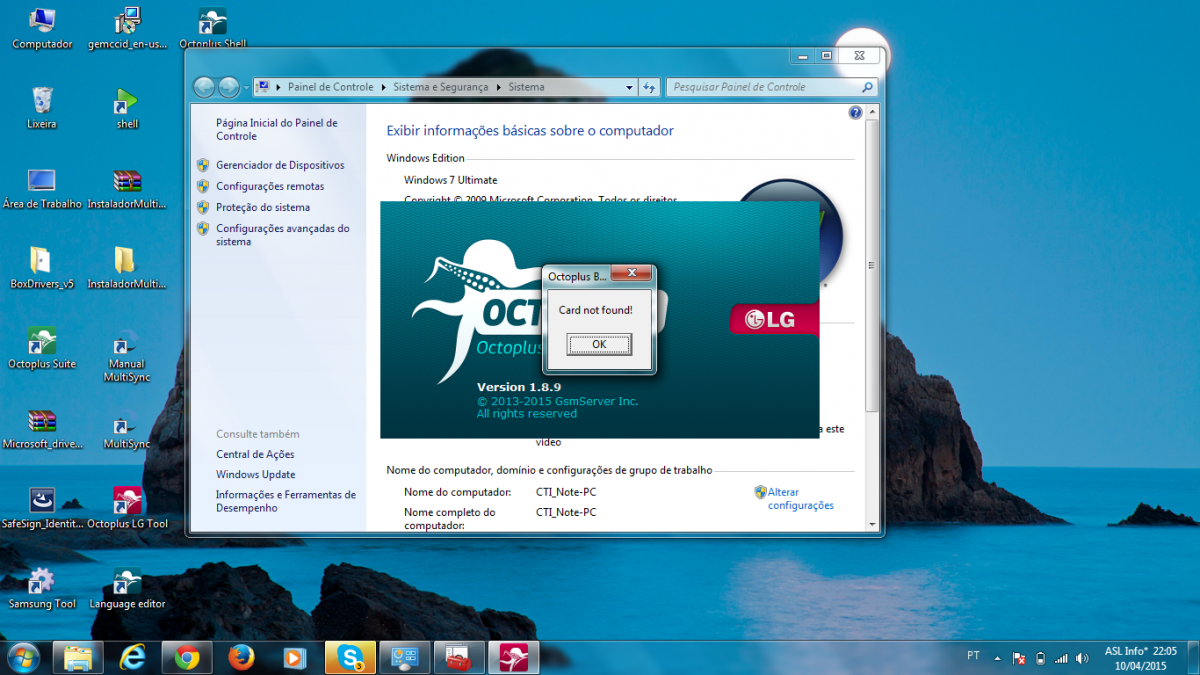Screen dimensions: 1200x675
Task: Open recent pages dropdown beside navigation arrows
Action: pyautogui.click(x=246, y=87)
